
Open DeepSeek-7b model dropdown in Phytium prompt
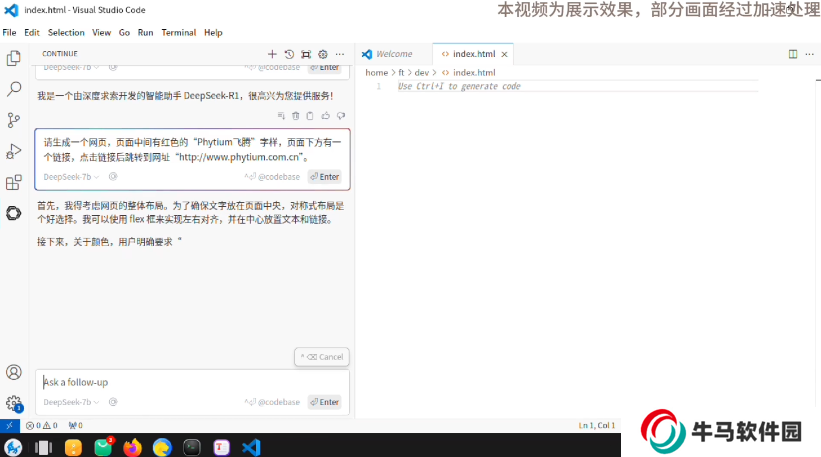point(72,177)
